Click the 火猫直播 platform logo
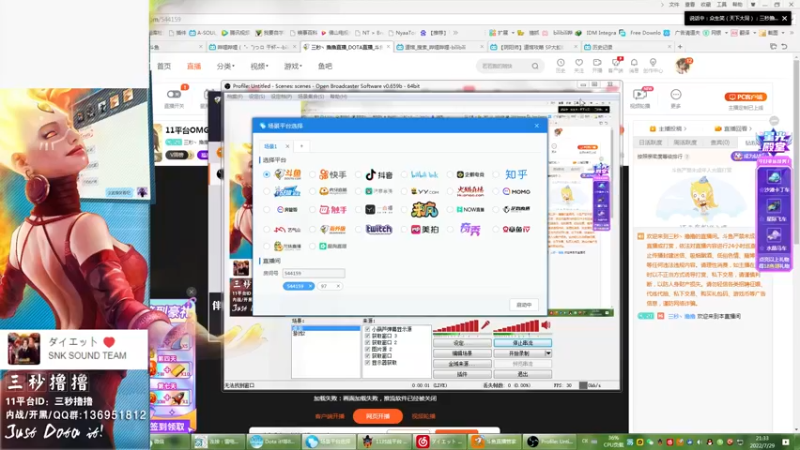The height and width of the screenshot is (450, 800). coord(470,192)
